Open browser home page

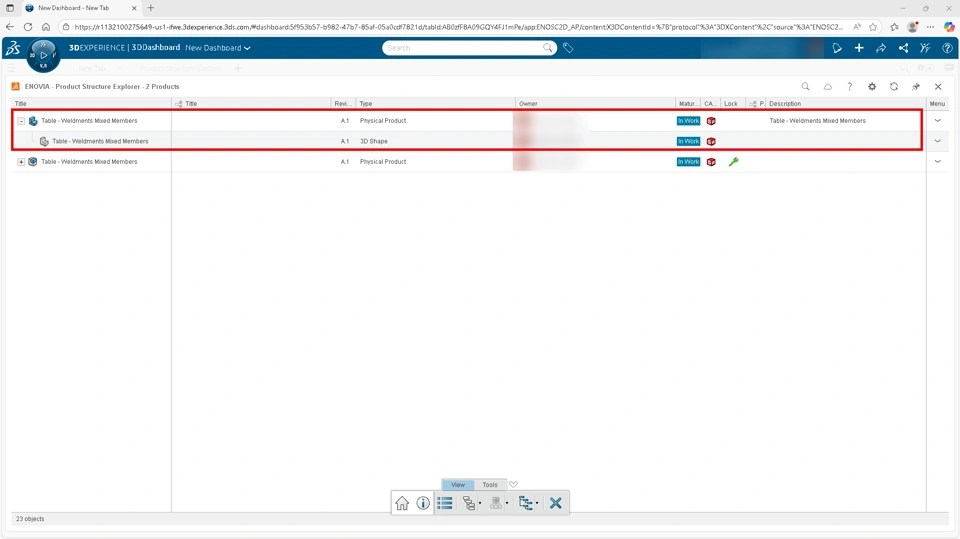point(46,27)
